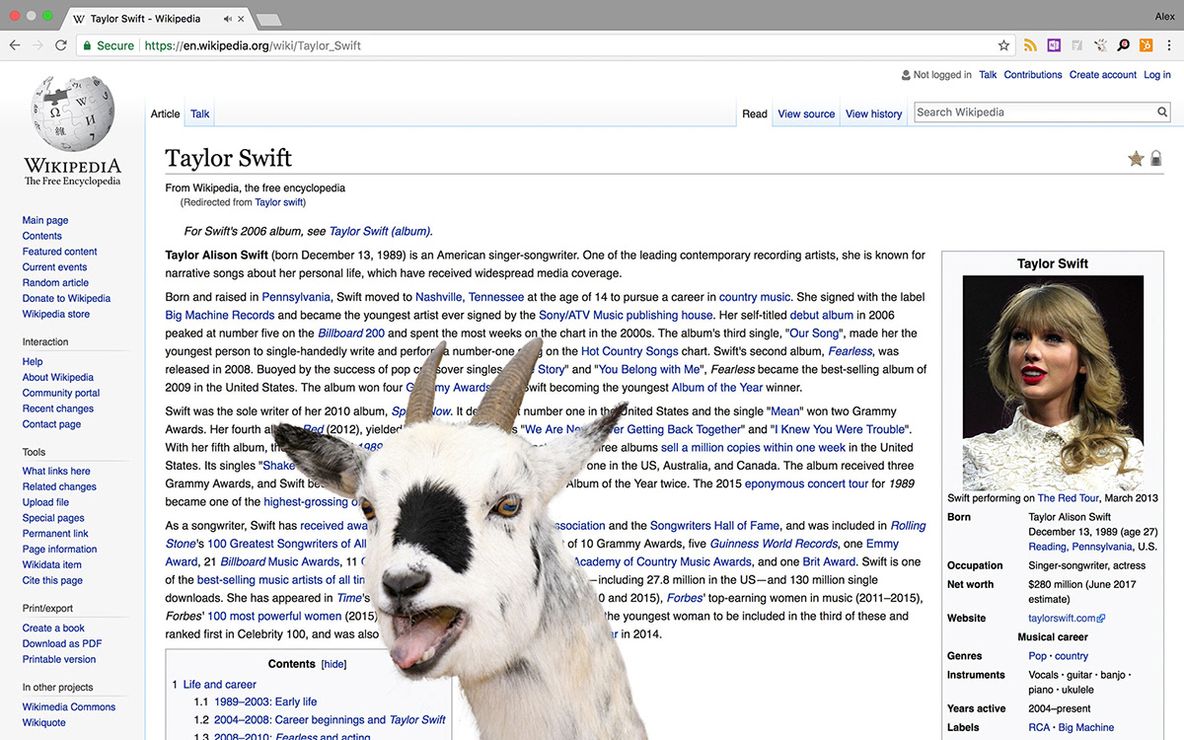Click the orange HubSpot extension icon

coord(1146,45)
